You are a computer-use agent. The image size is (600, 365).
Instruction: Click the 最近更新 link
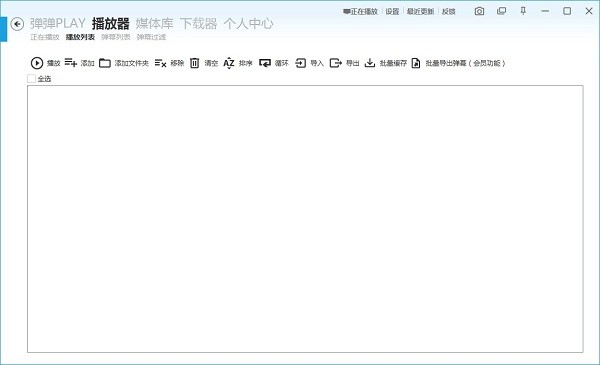coord(420,11)
